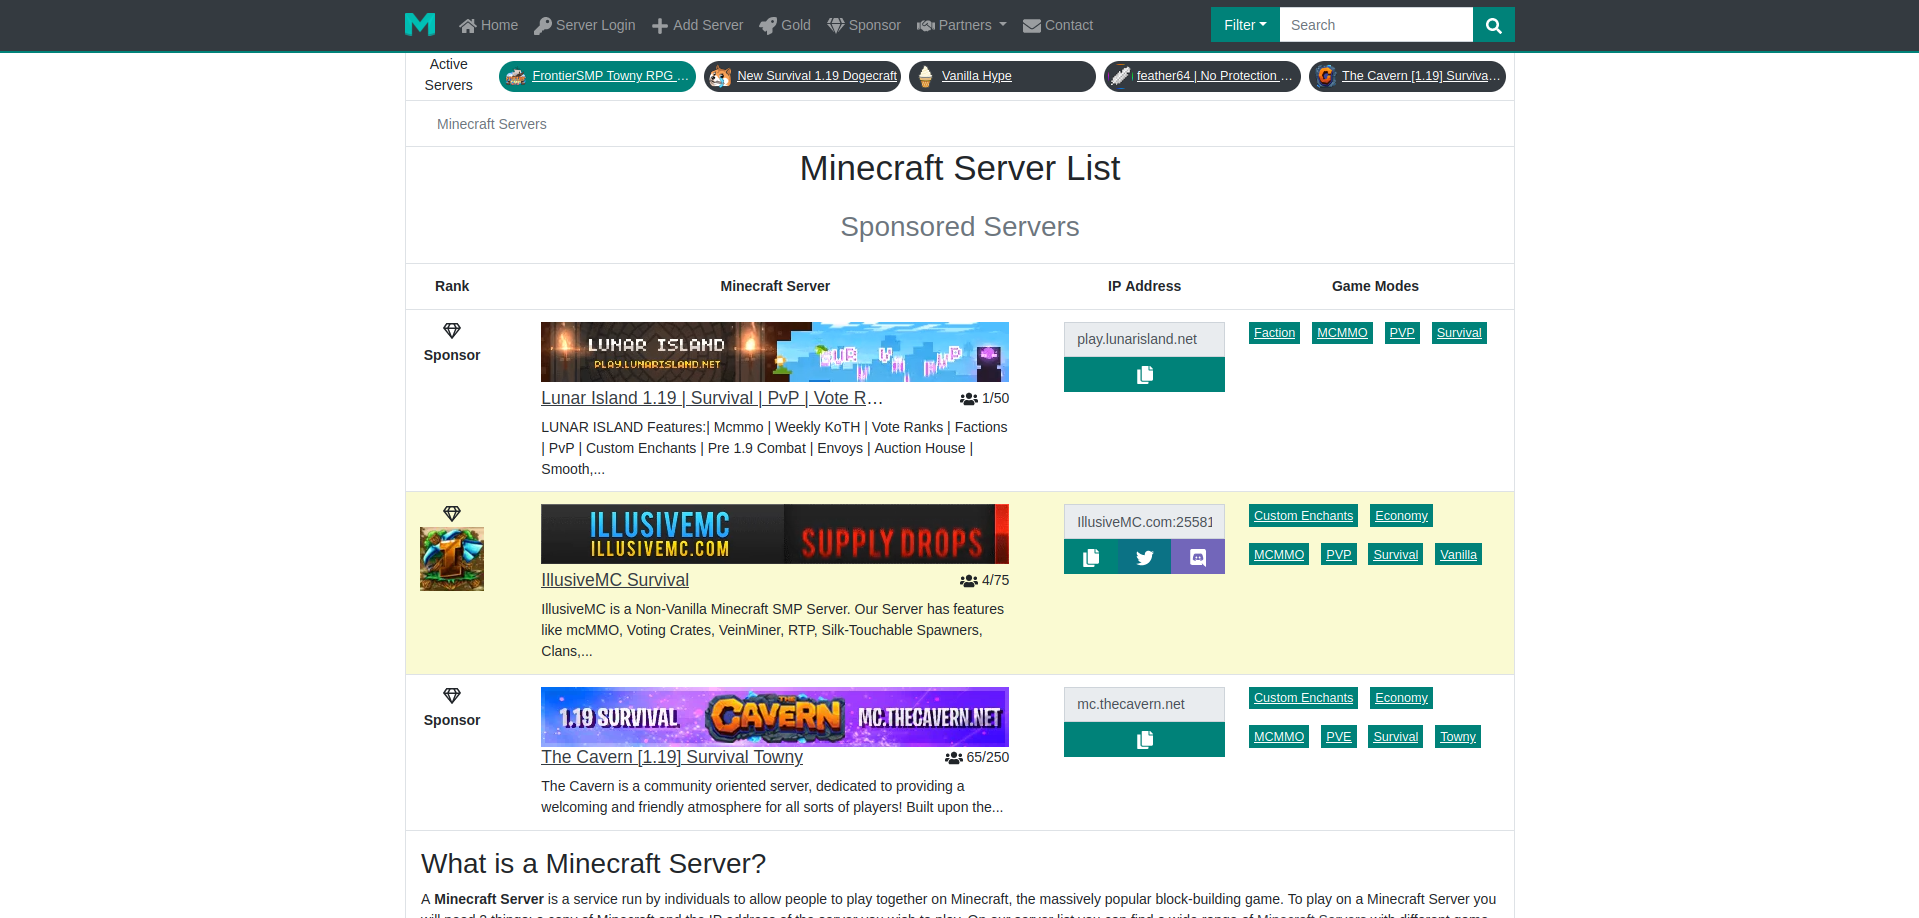Click the players icon next to 65/250
The height and width of the screenshot is (918, 1919).
[x=953, y=757]
